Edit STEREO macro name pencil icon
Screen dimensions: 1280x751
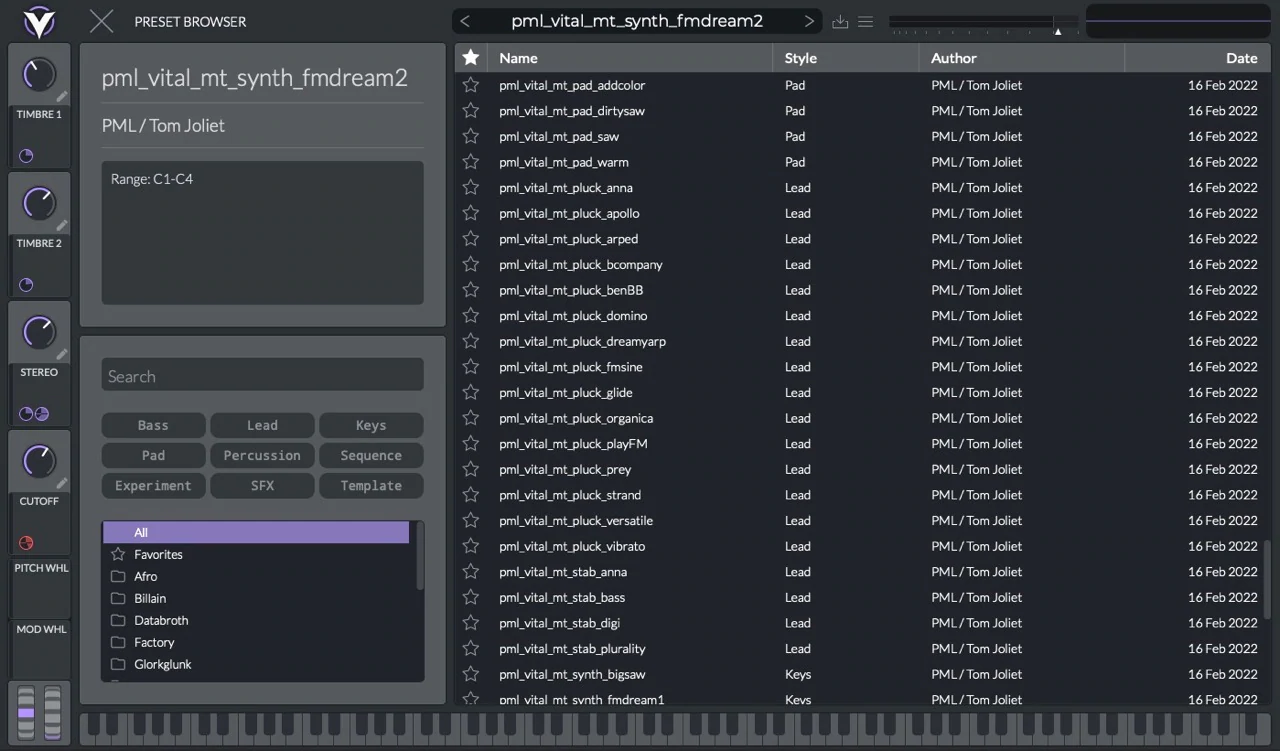62,355
